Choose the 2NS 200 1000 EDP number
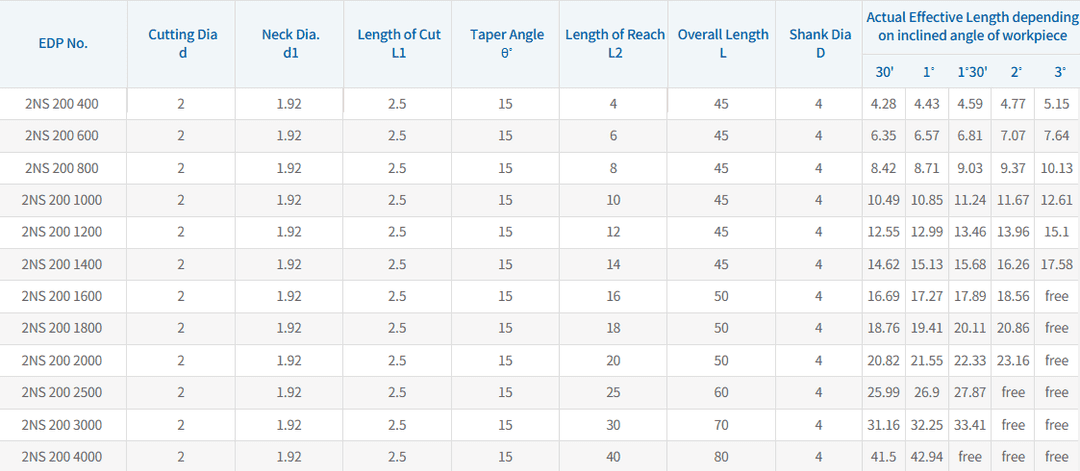Image resolution: width=1080 pixels, height=471 pixels. [x=62, y=200]
